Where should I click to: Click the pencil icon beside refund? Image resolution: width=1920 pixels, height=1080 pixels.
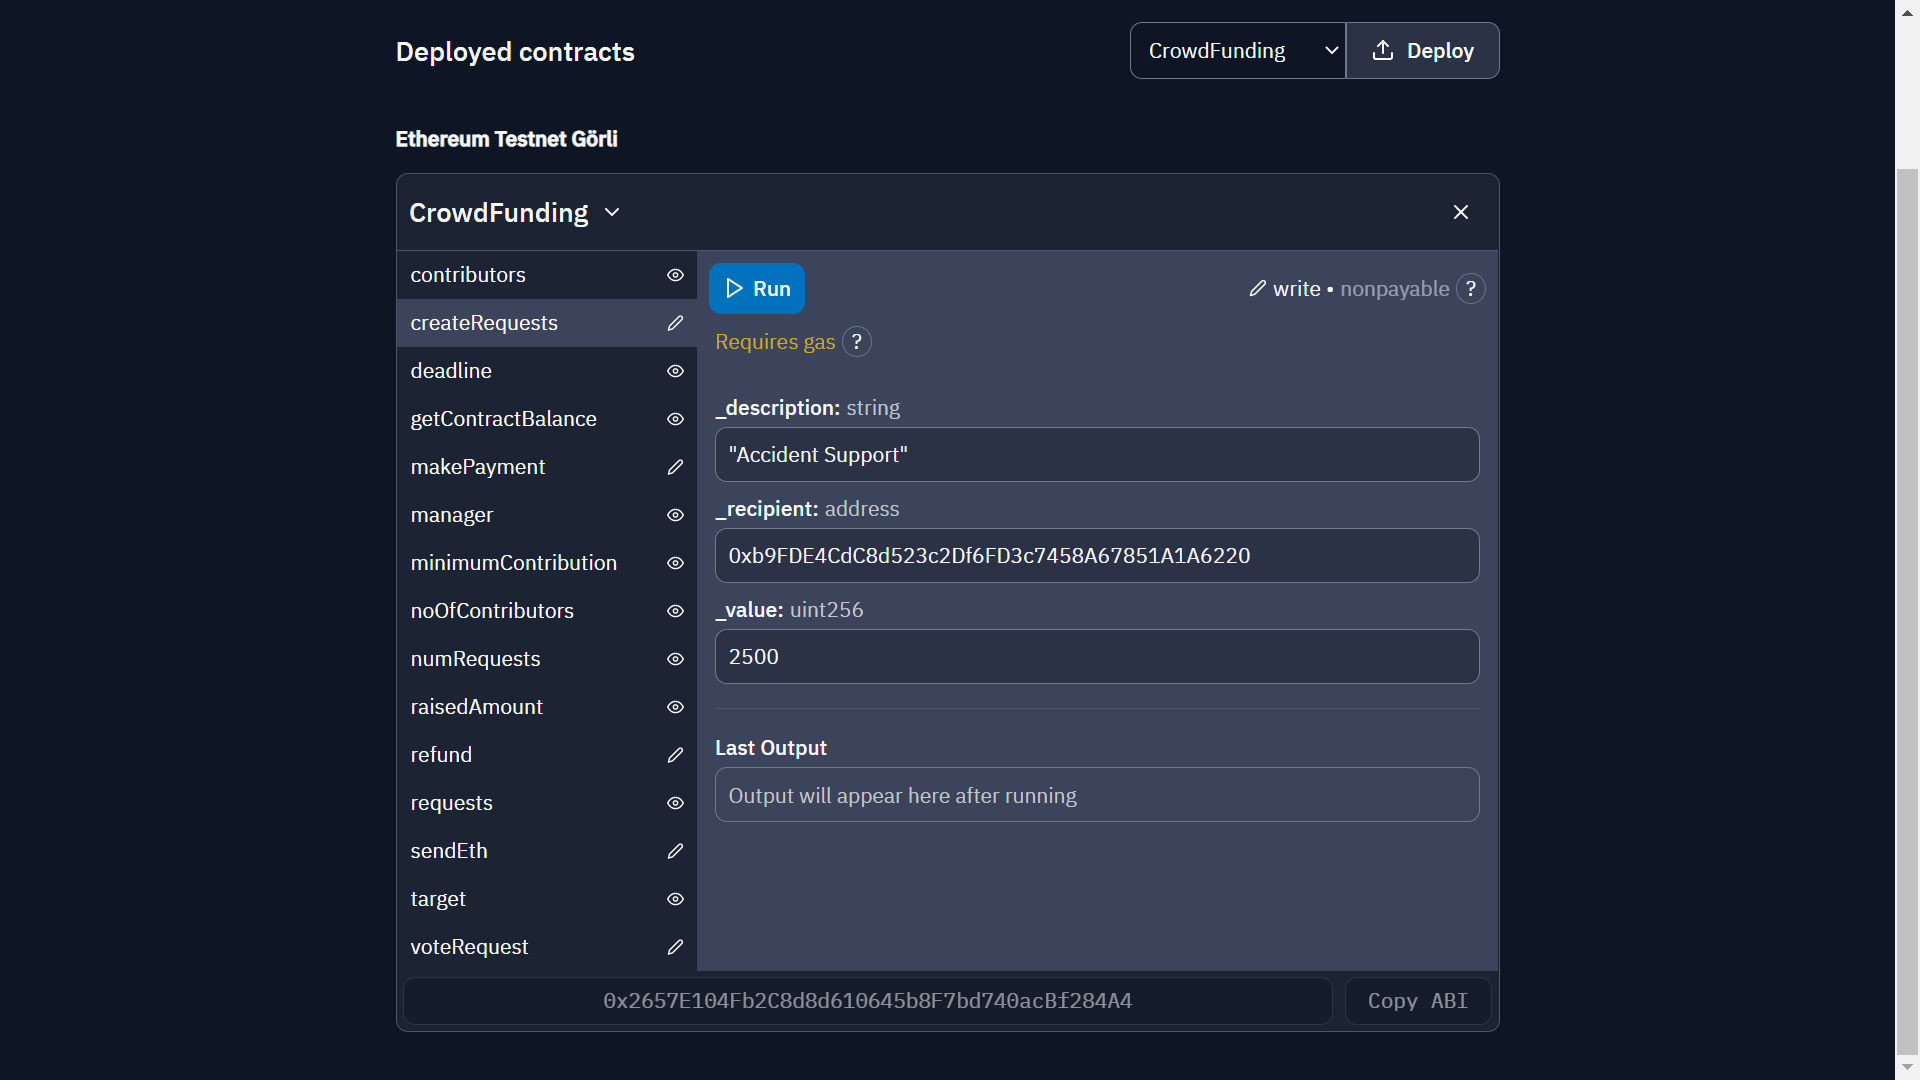pyautogui.click(x=675, y=755)
